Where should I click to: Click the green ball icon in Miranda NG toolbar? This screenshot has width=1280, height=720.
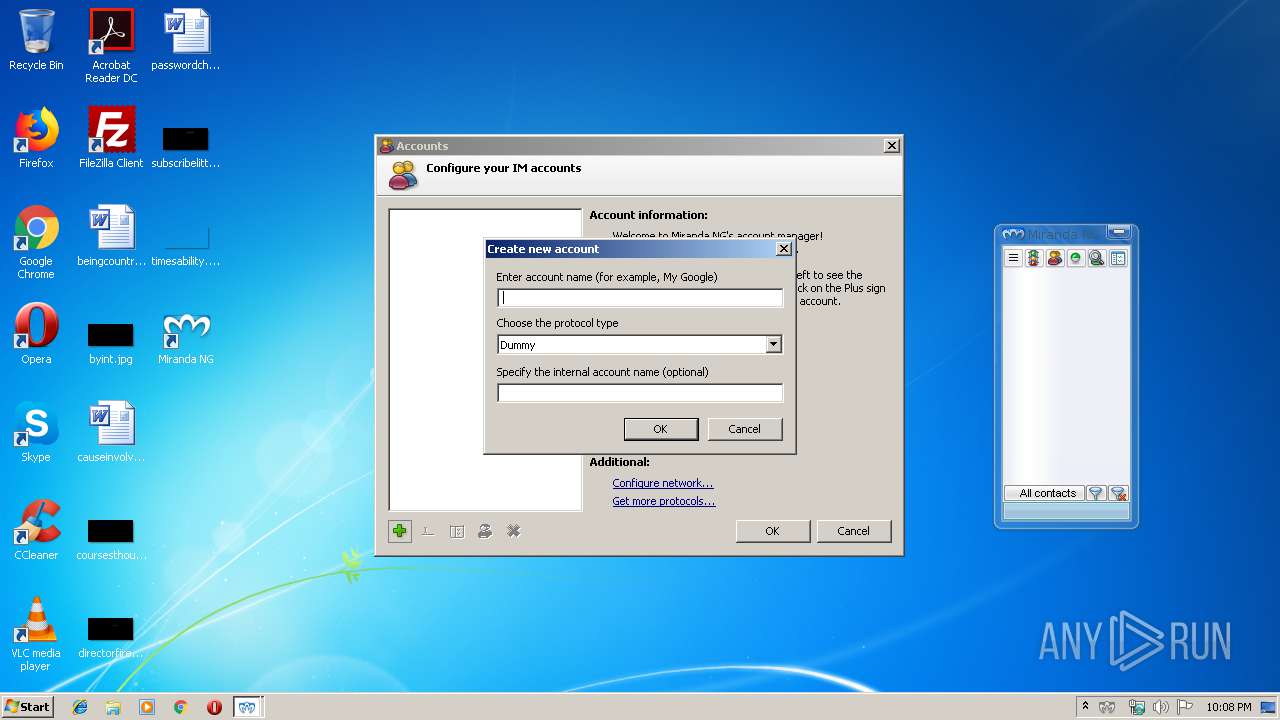click(1076, 258)
